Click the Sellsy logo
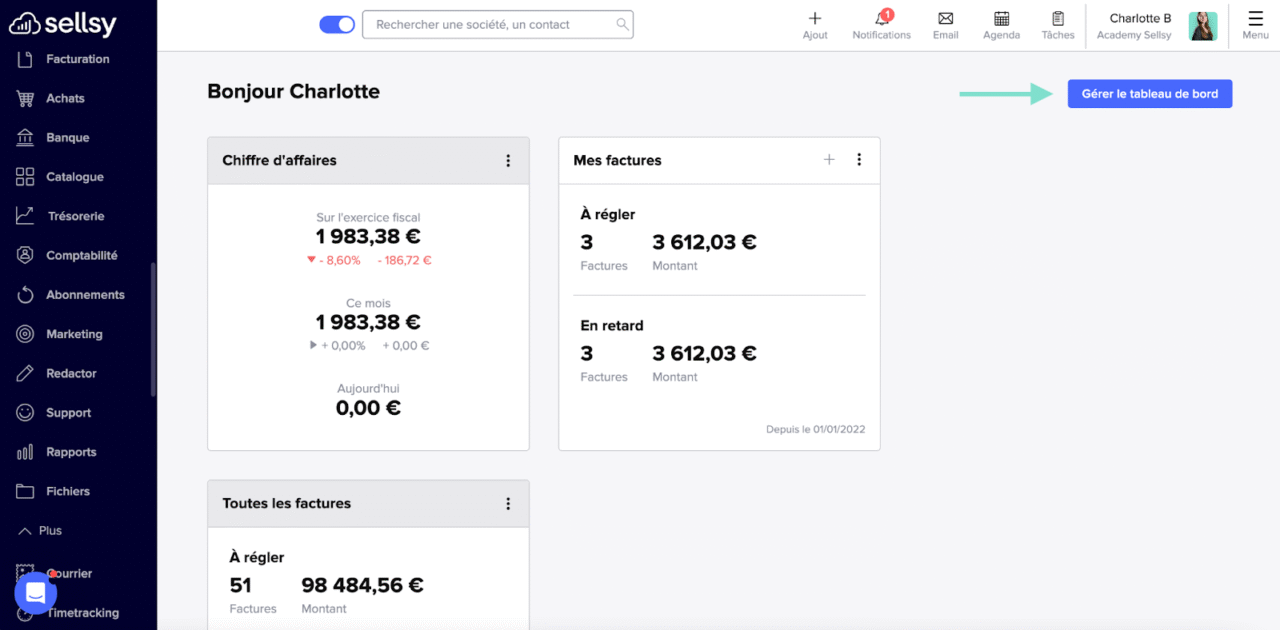 coord(62,23)
